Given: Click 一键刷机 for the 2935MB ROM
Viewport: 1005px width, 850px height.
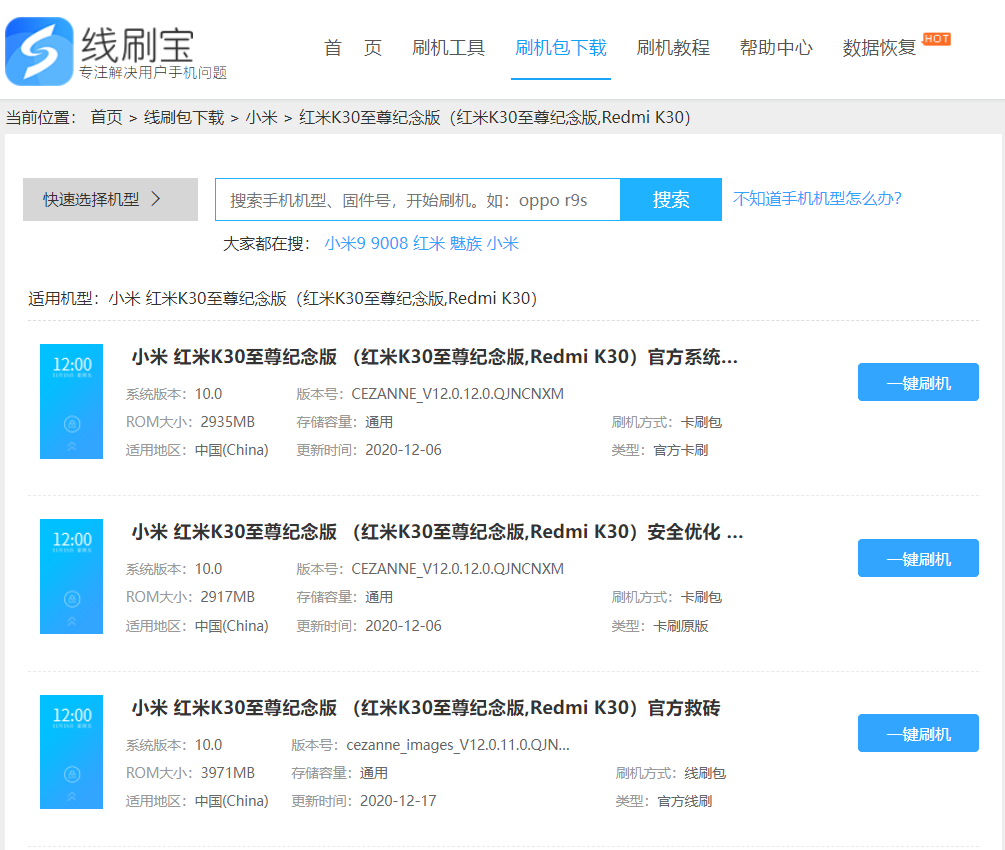Looking at the screenshot, I should [x=918, y=383].
